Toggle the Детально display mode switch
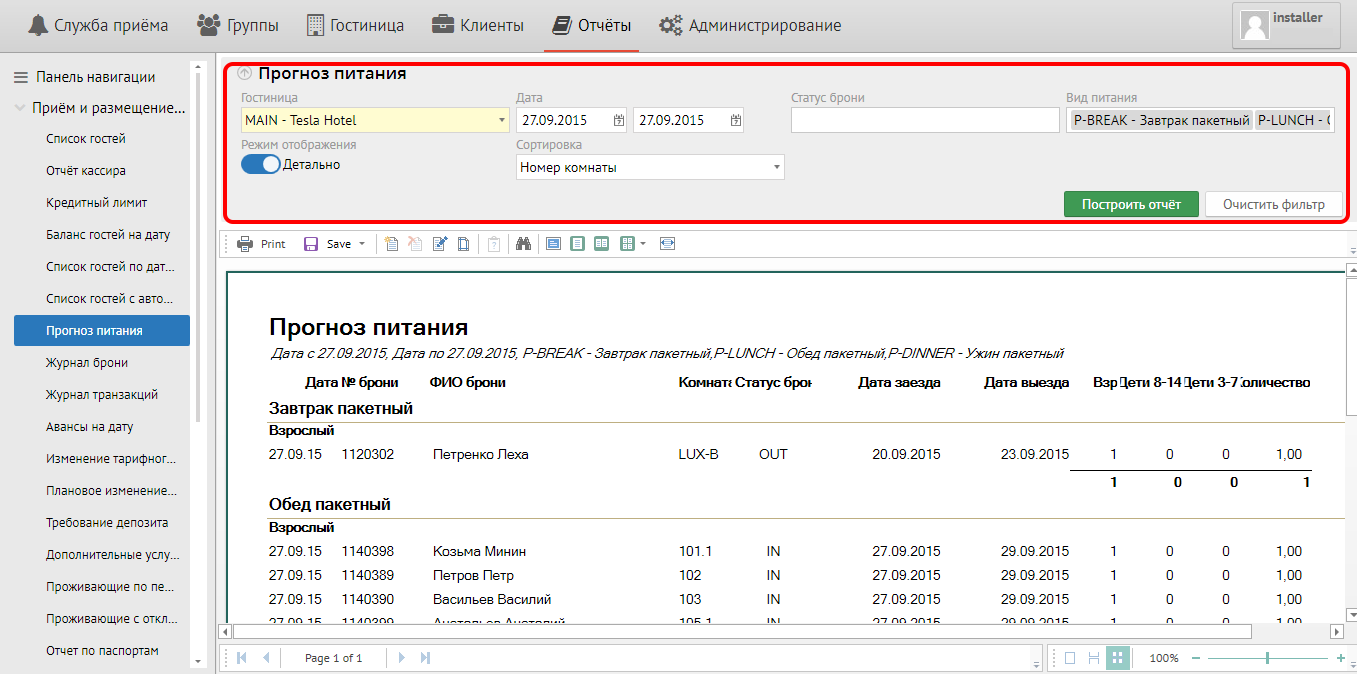 tap(260, 165)
